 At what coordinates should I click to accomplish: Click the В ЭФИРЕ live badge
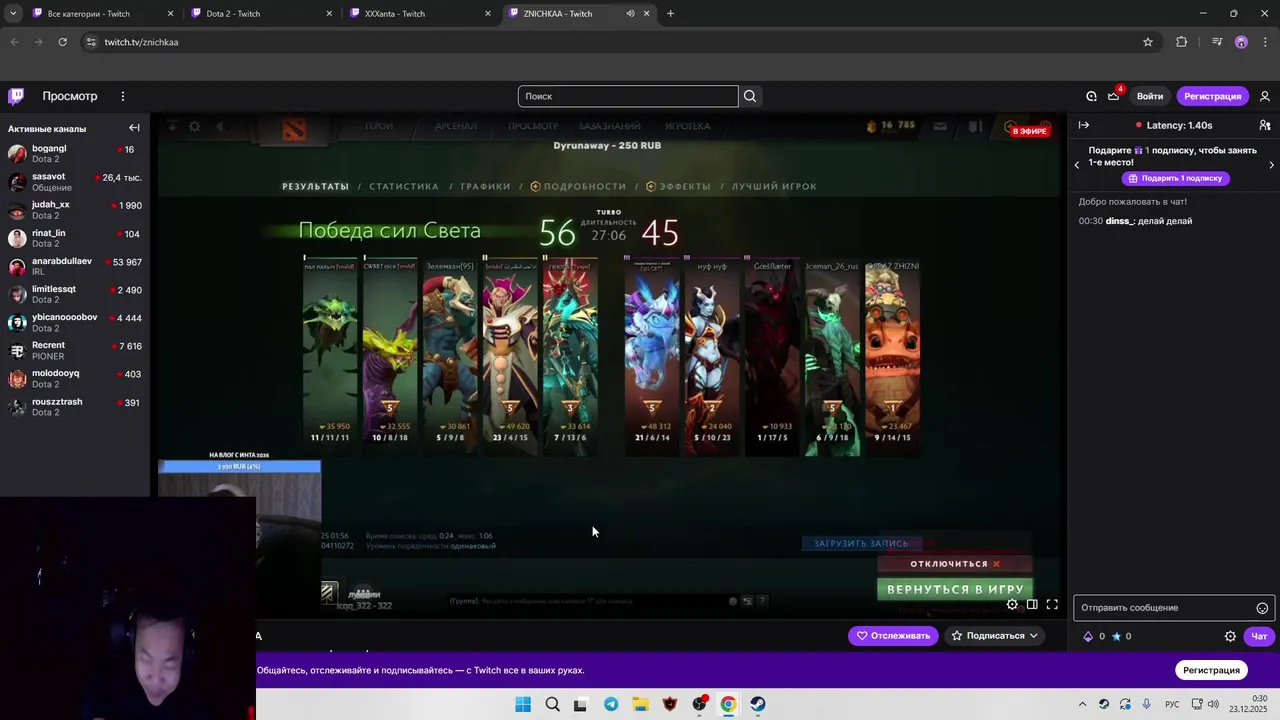pos(1029,131)
